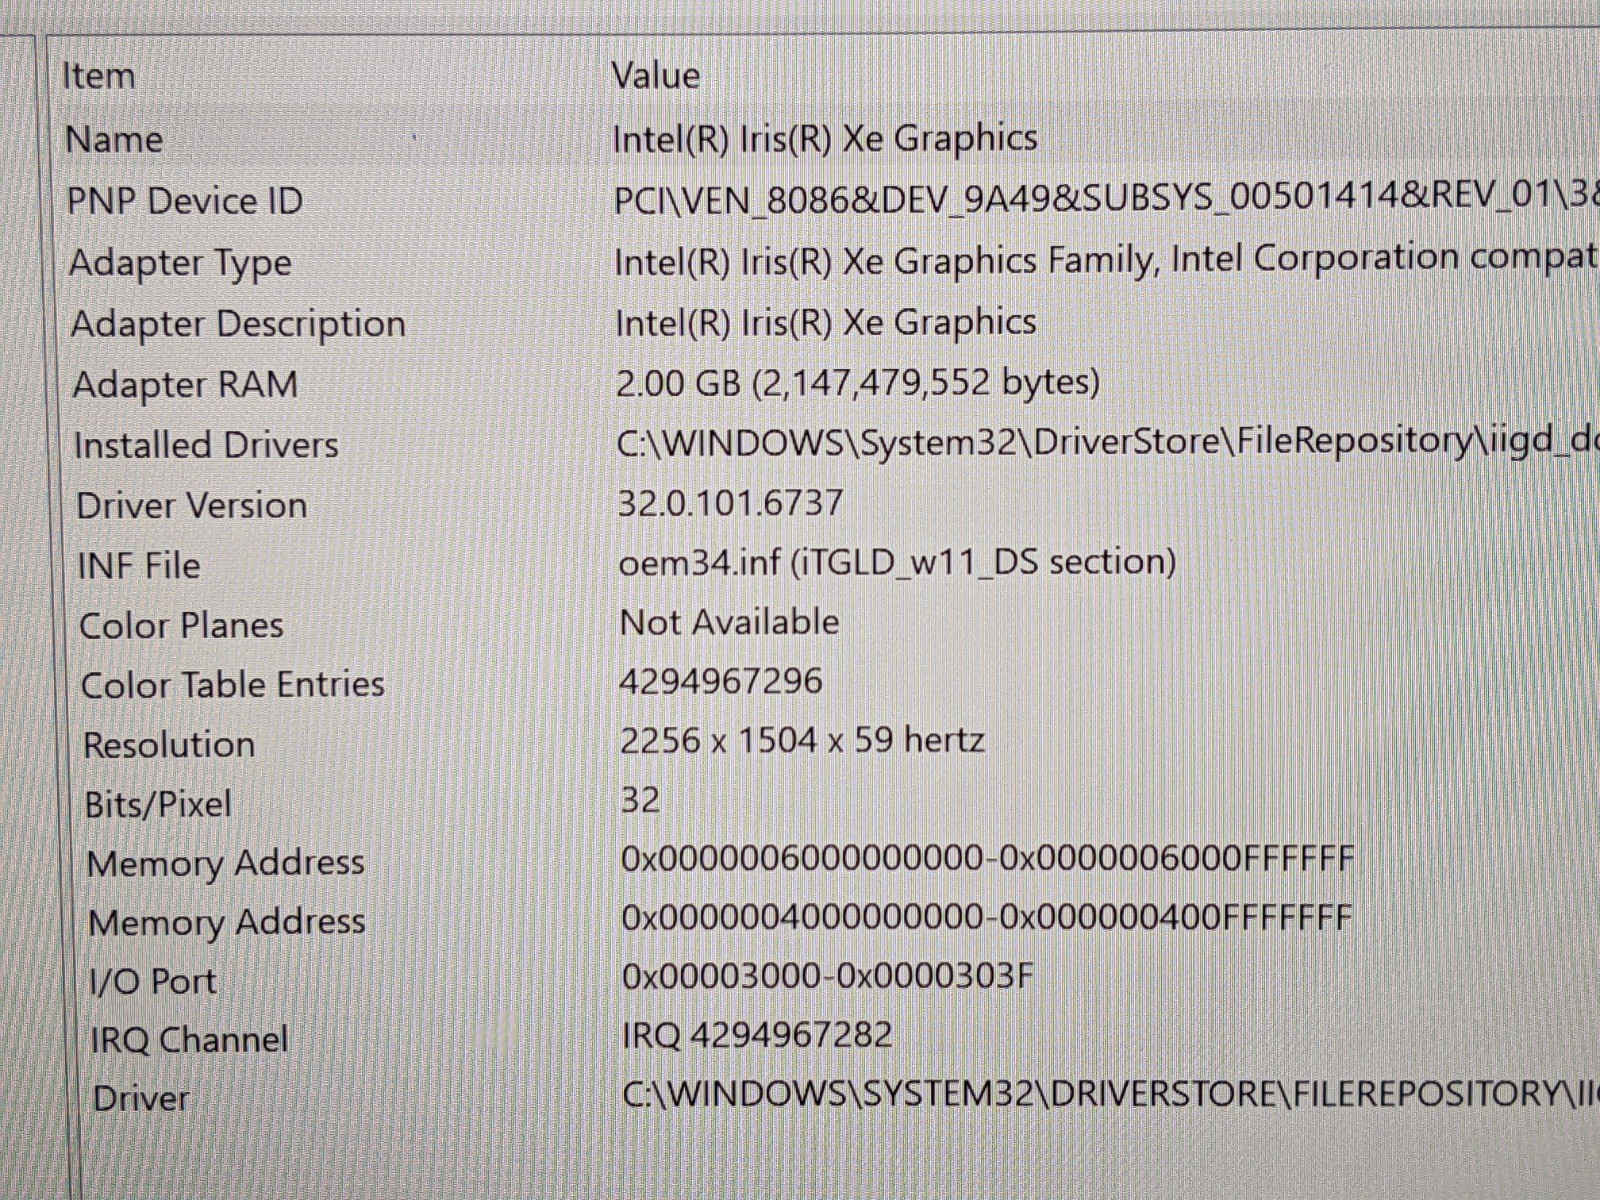Click the Adapter Description value text
The image size is (1600, 1200).
point(825,322)
